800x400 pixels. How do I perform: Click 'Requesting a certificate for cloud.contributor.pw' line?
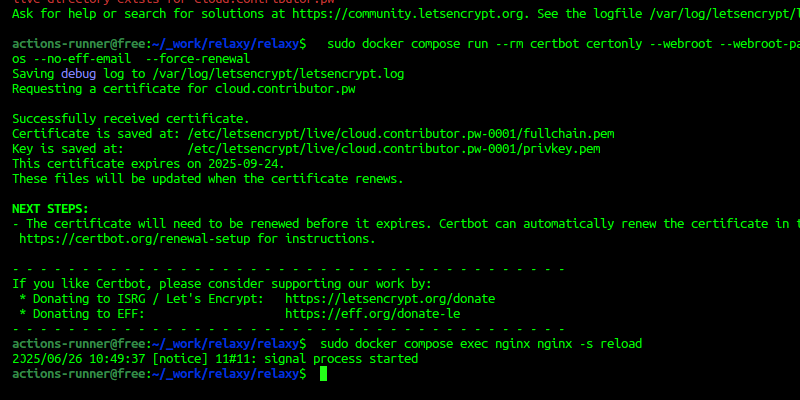click(184, 89)
